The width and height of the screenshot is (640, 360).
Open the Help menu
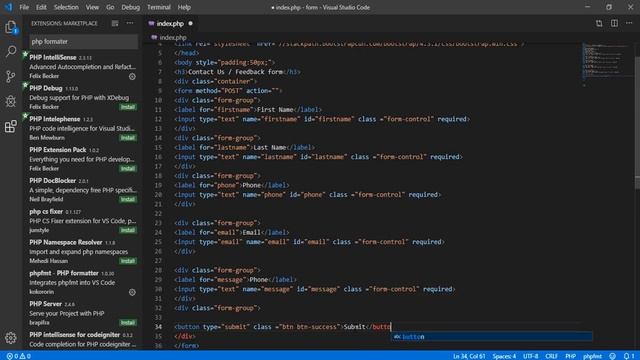(184, 7)
